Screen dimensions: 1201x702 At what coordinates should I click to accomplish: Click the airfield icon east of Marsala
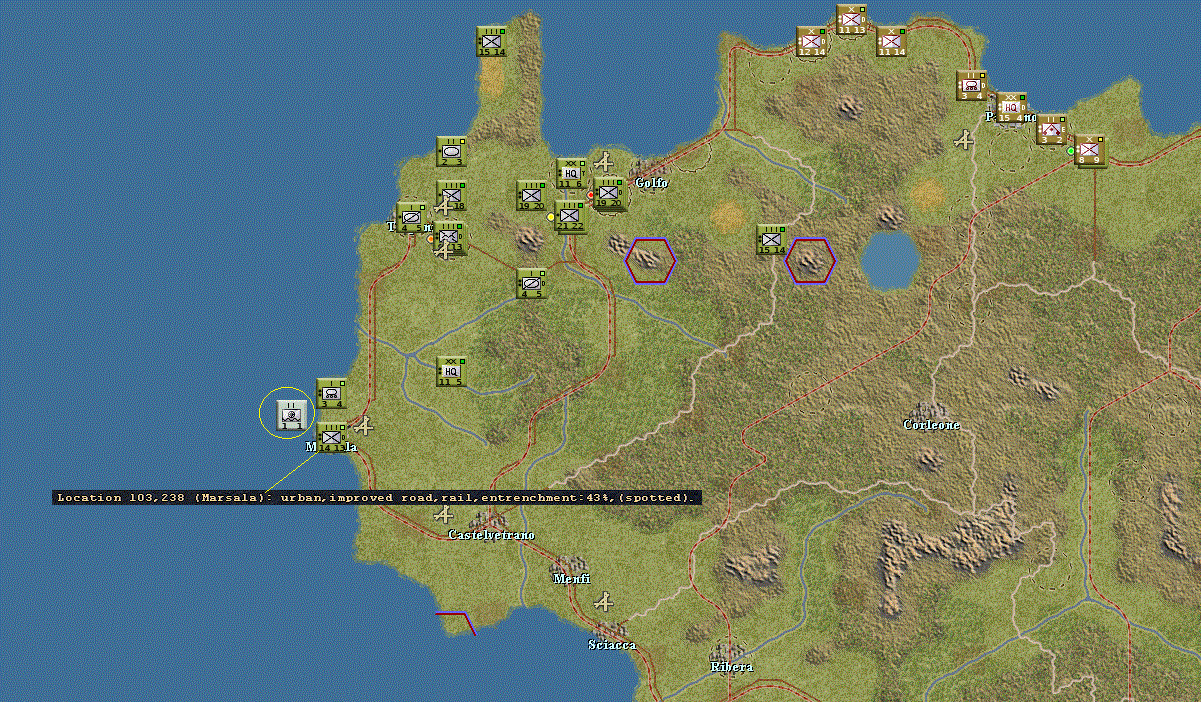364,427
